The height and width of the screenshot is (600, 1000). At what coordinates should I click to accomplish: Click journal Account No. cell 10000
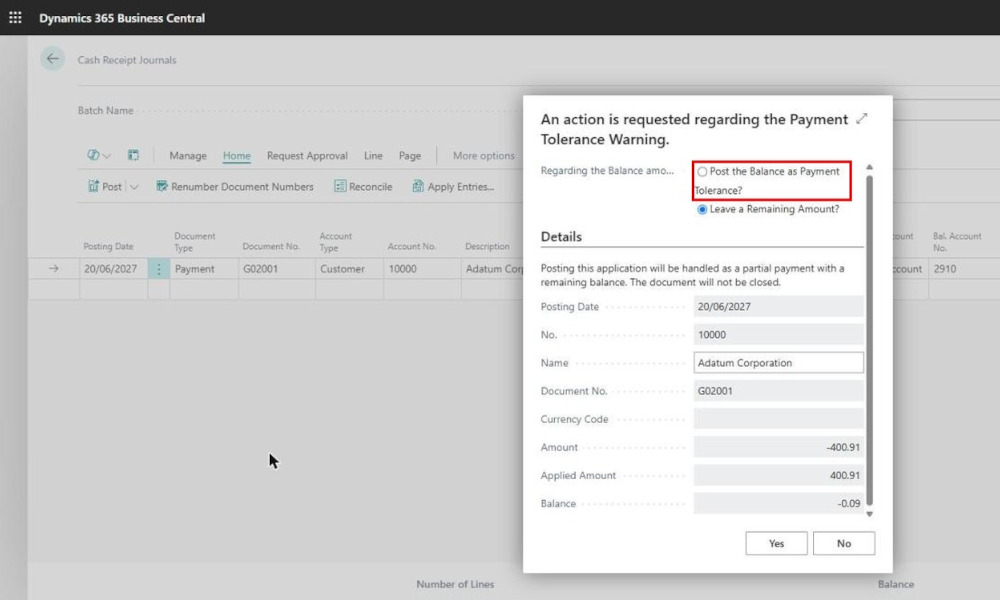pyautogui.click(x=422, y=269)
